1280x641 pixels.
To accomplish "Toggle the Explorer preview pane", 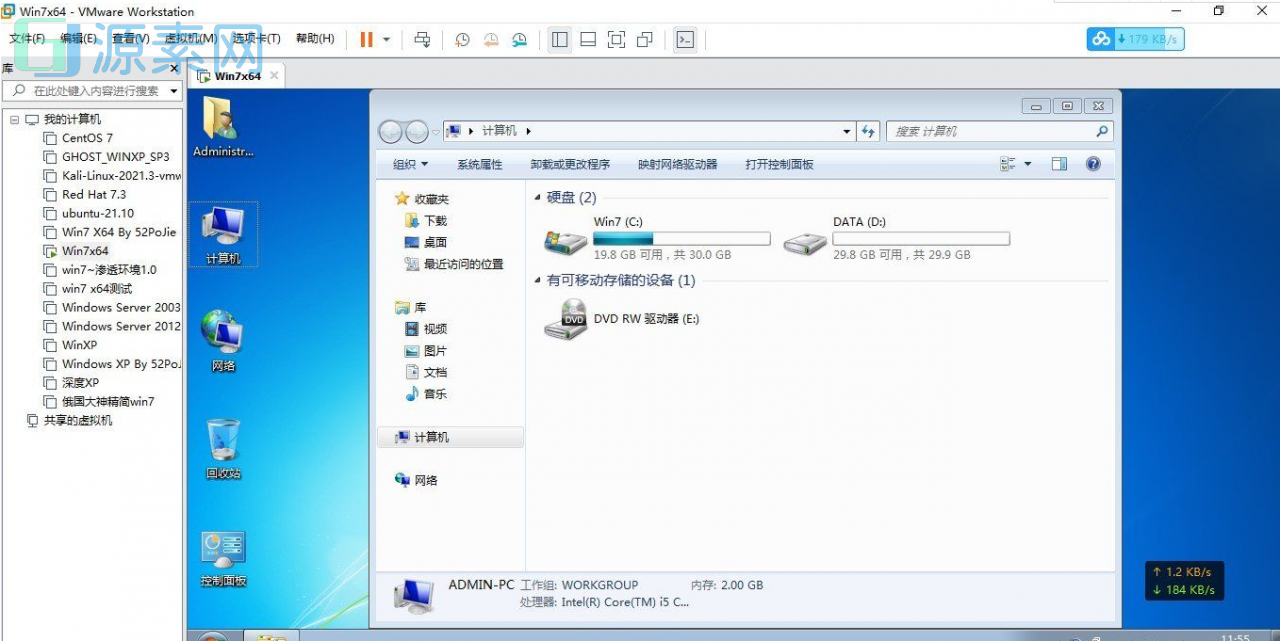I will [x=1059, y=163].
